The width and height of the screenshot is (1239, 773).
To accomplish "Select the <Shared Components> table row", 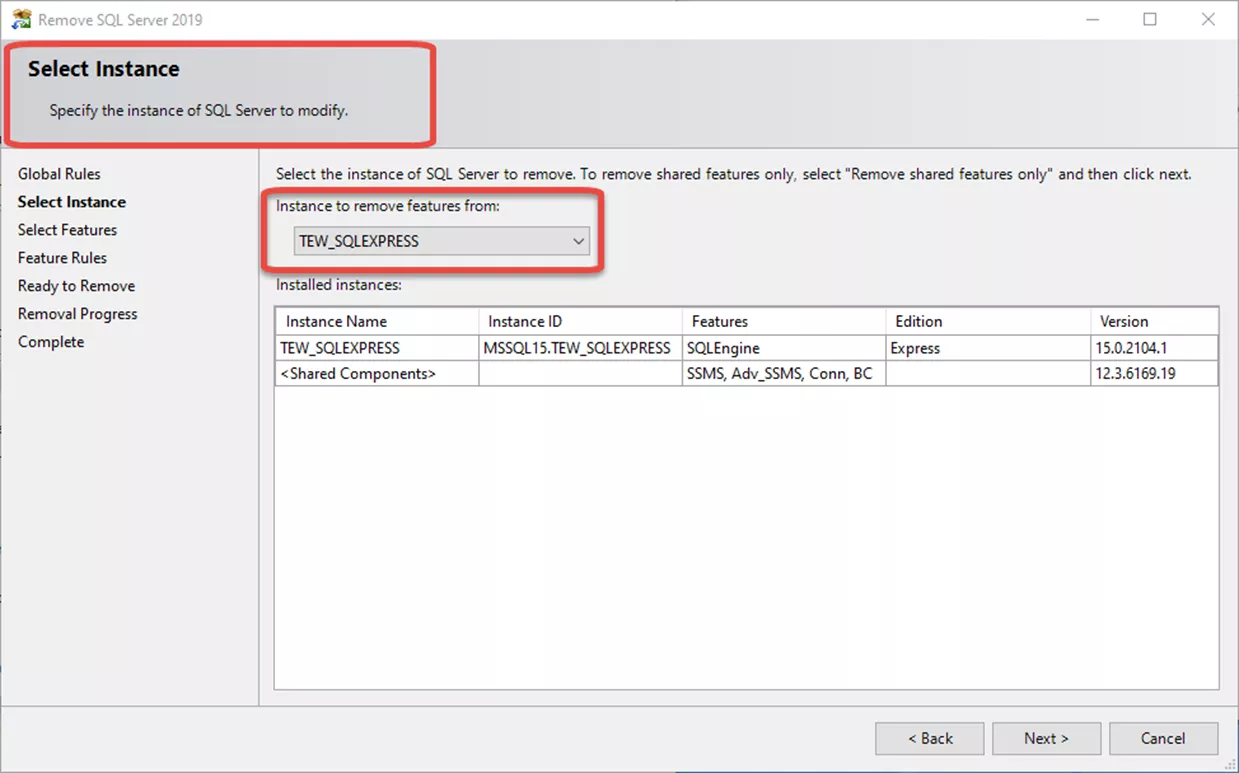I will point(747,373).
